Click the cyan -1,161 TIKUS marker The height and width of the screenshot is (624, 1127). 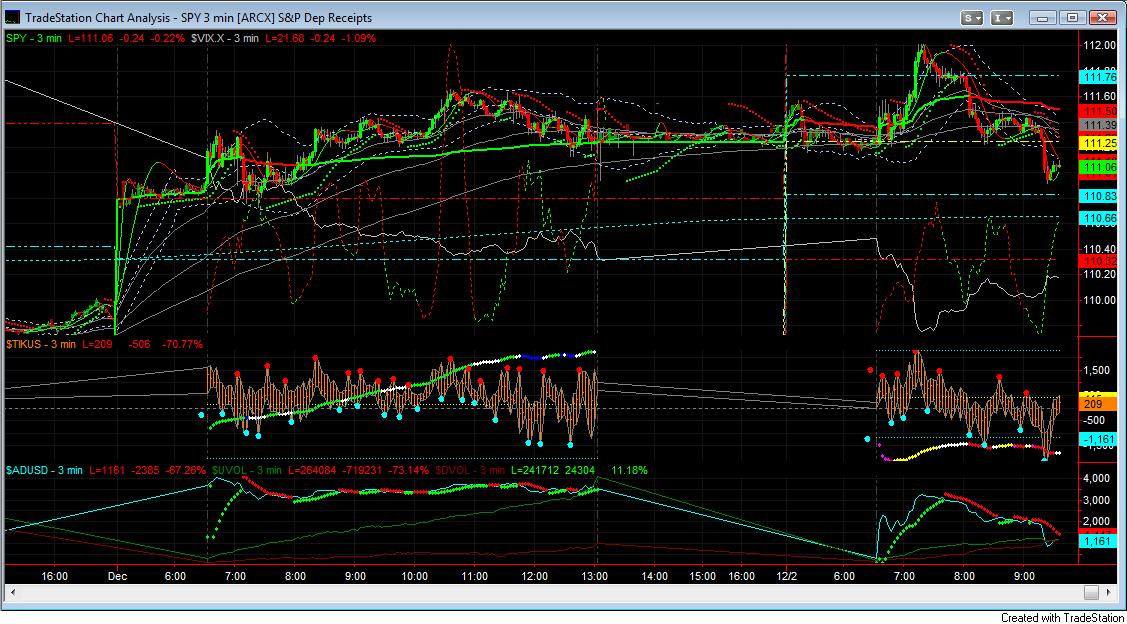[1098, 438]
